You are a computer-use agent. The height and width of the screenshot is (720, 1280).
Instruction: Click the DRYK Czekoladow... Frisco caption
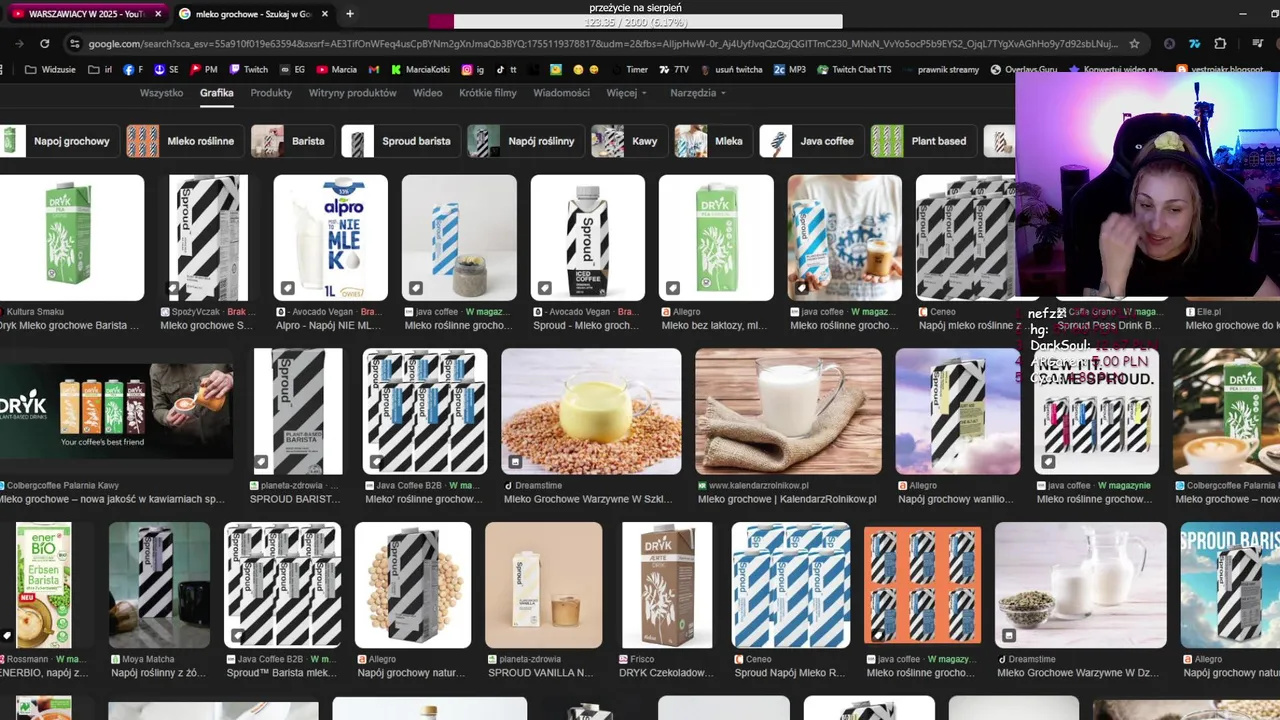667,673
